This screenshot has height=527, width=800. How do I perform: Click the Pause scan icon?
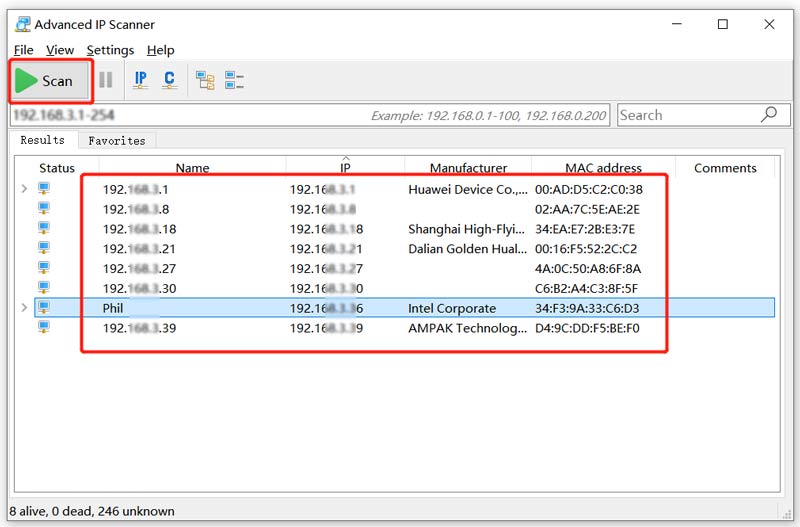[x=106, y=80]
